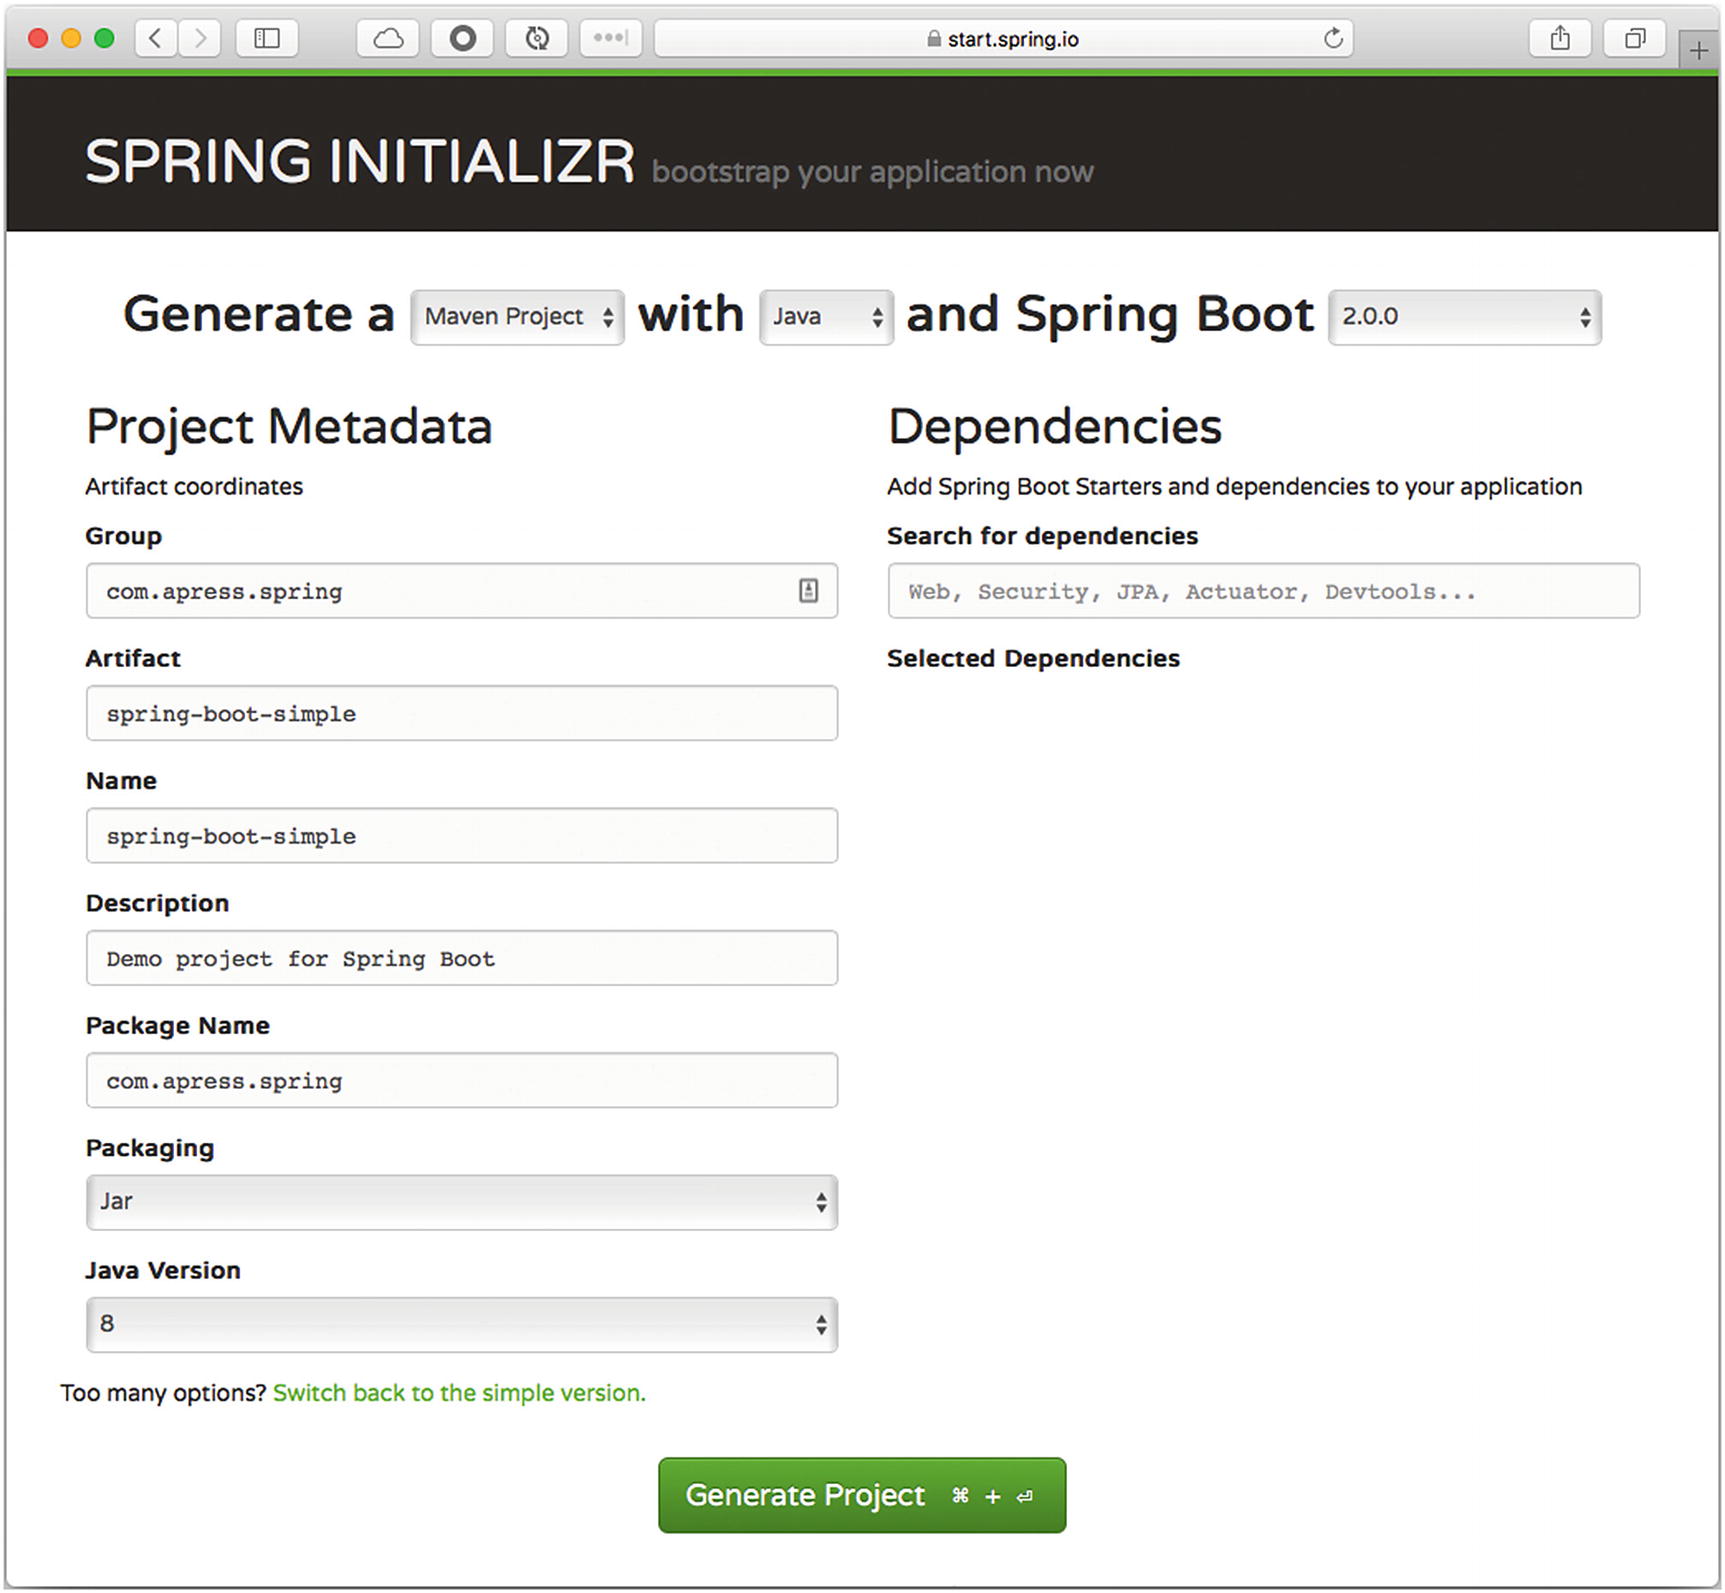The width and height of the screenshot is (1725, 1593).
Task: Open the Maven Project type dropdown
Action: click(x=518, y=317)
